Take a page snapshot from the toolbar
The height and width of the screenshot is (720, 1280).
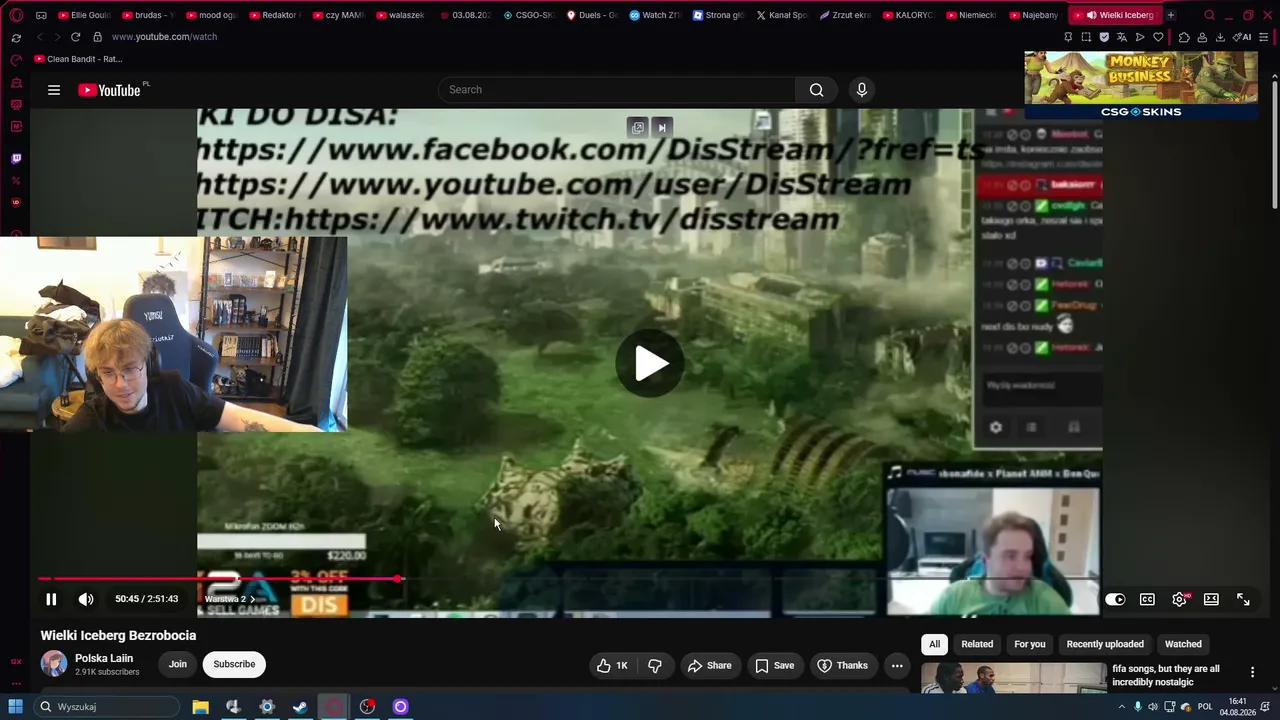pos(1086,37)
